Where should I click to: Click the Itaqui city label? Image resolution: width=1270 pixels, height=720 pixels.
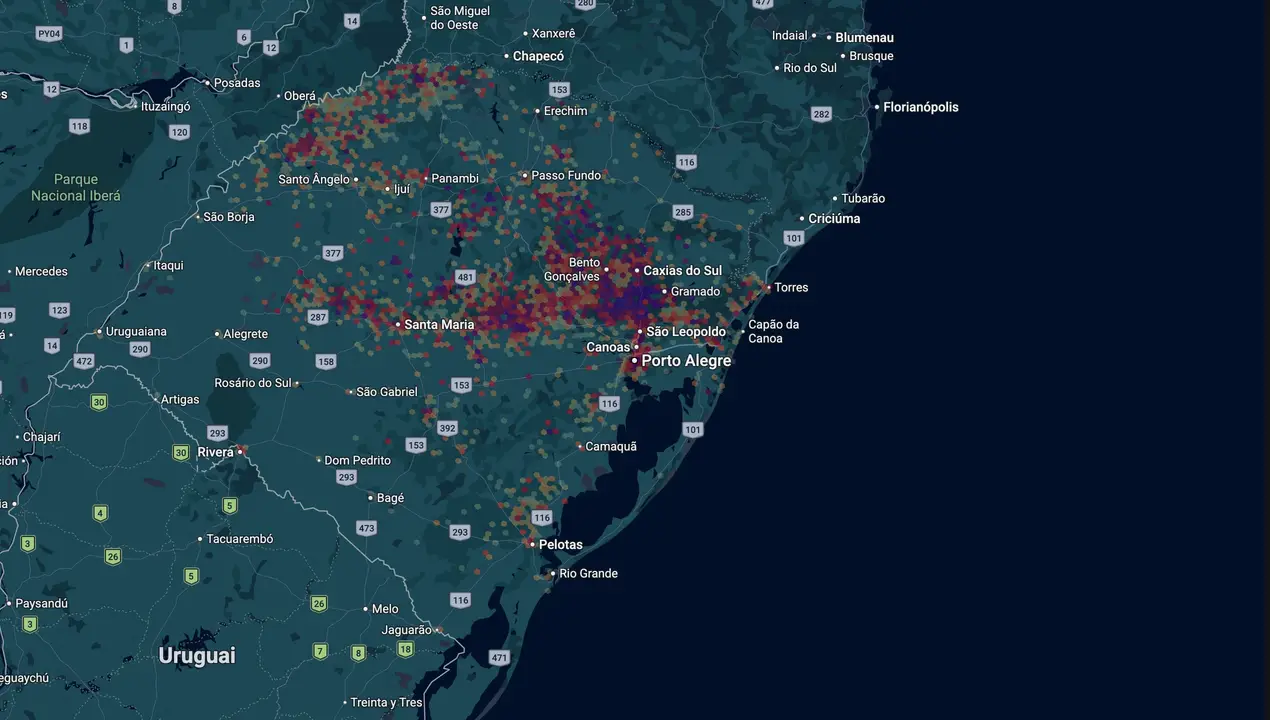(x=168, y=266)
